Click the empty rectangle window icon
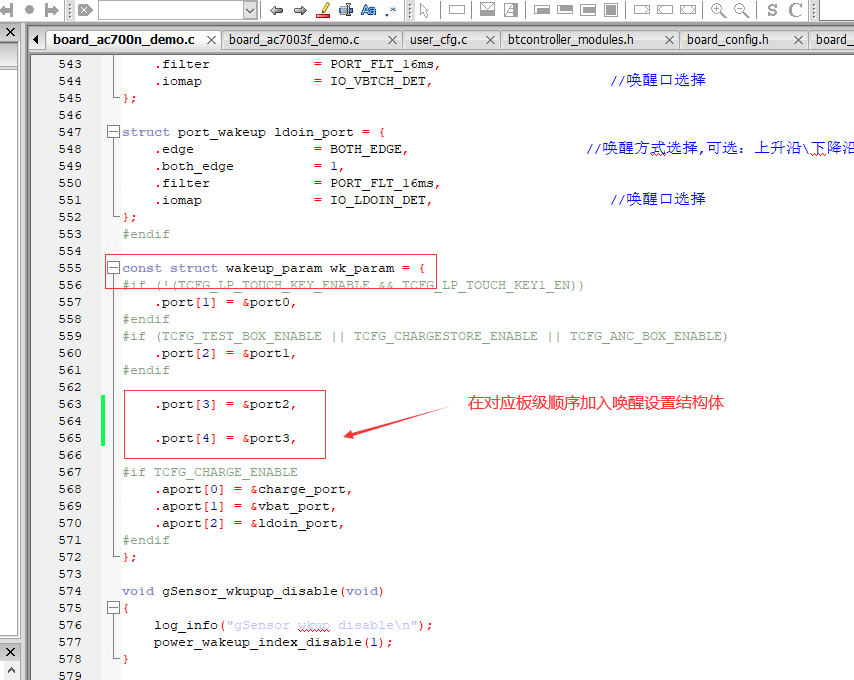Image resolution: width=854 pixels, height=680 pixels. 456,9
